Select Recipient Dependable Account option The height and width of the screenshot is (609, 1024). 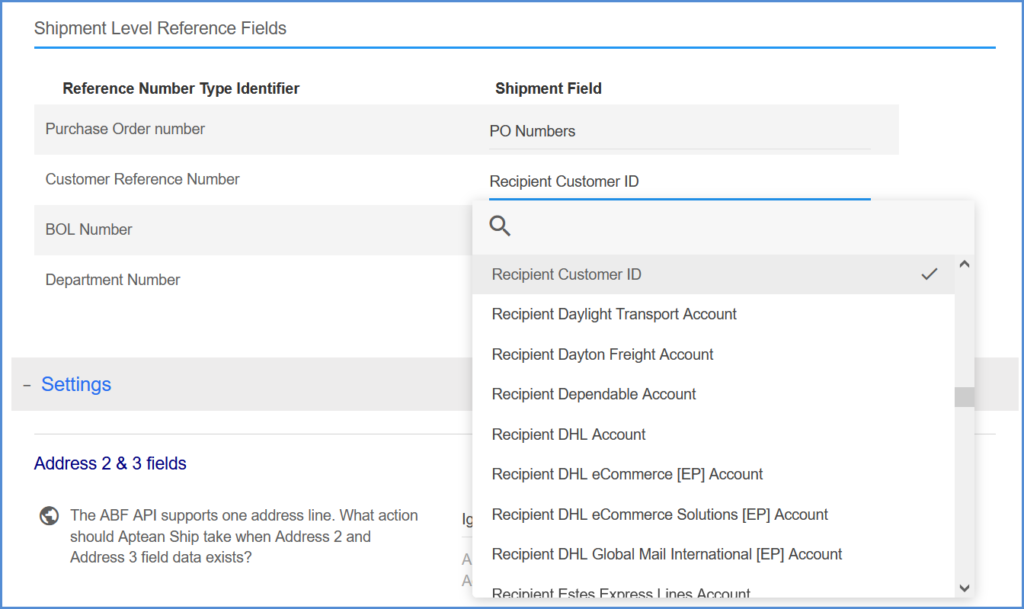pyautogui.click(x=592, y=394)
